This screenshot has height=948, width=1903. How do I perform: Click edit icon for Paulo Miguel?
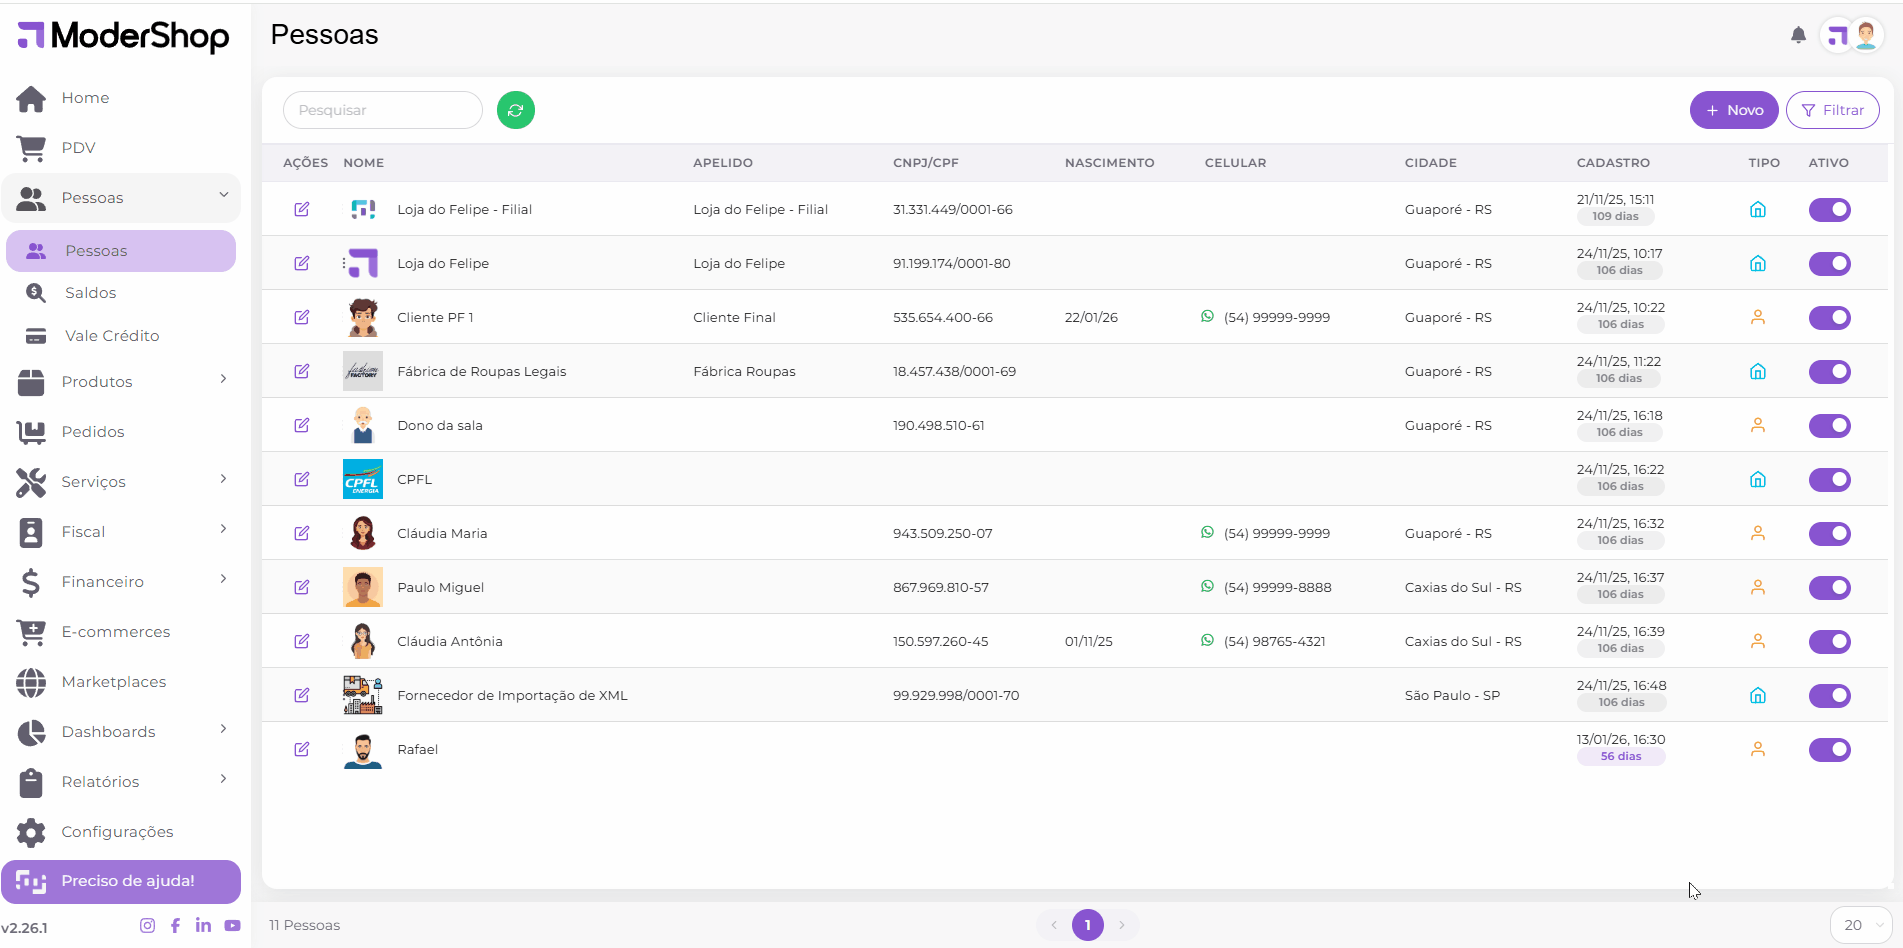302,587
